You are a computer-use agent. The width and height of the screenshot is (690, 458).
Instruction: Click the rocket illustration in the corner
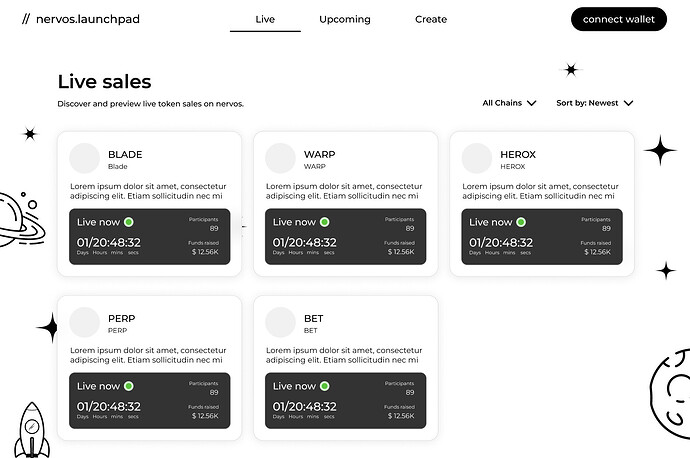coord(32,430)
